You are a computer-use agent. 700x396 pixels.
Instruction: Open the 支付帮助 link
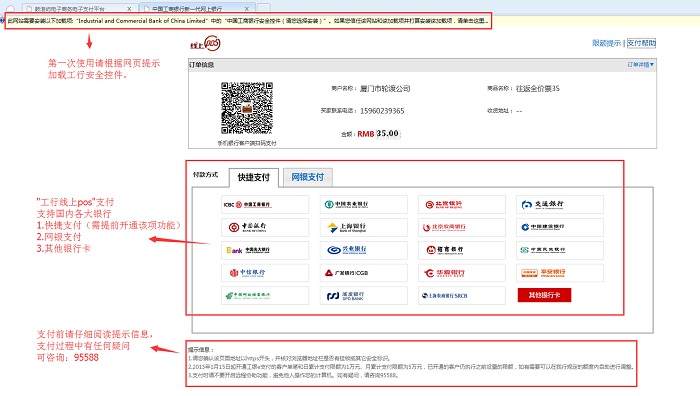(641, 43)
